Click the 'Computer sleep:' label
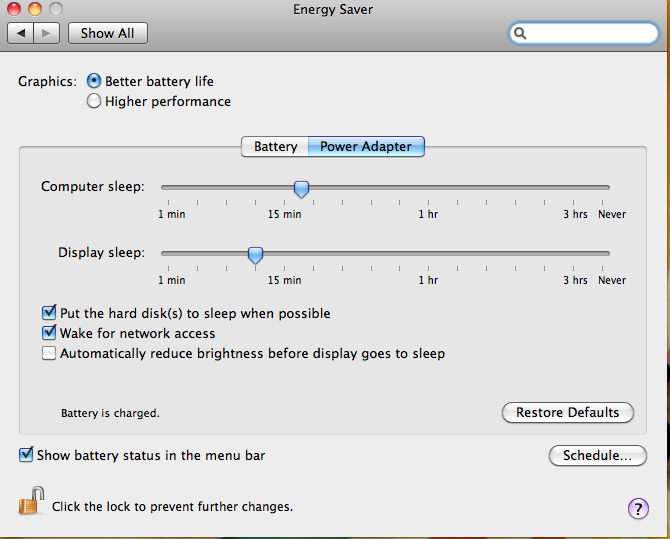 pos(93,186)
